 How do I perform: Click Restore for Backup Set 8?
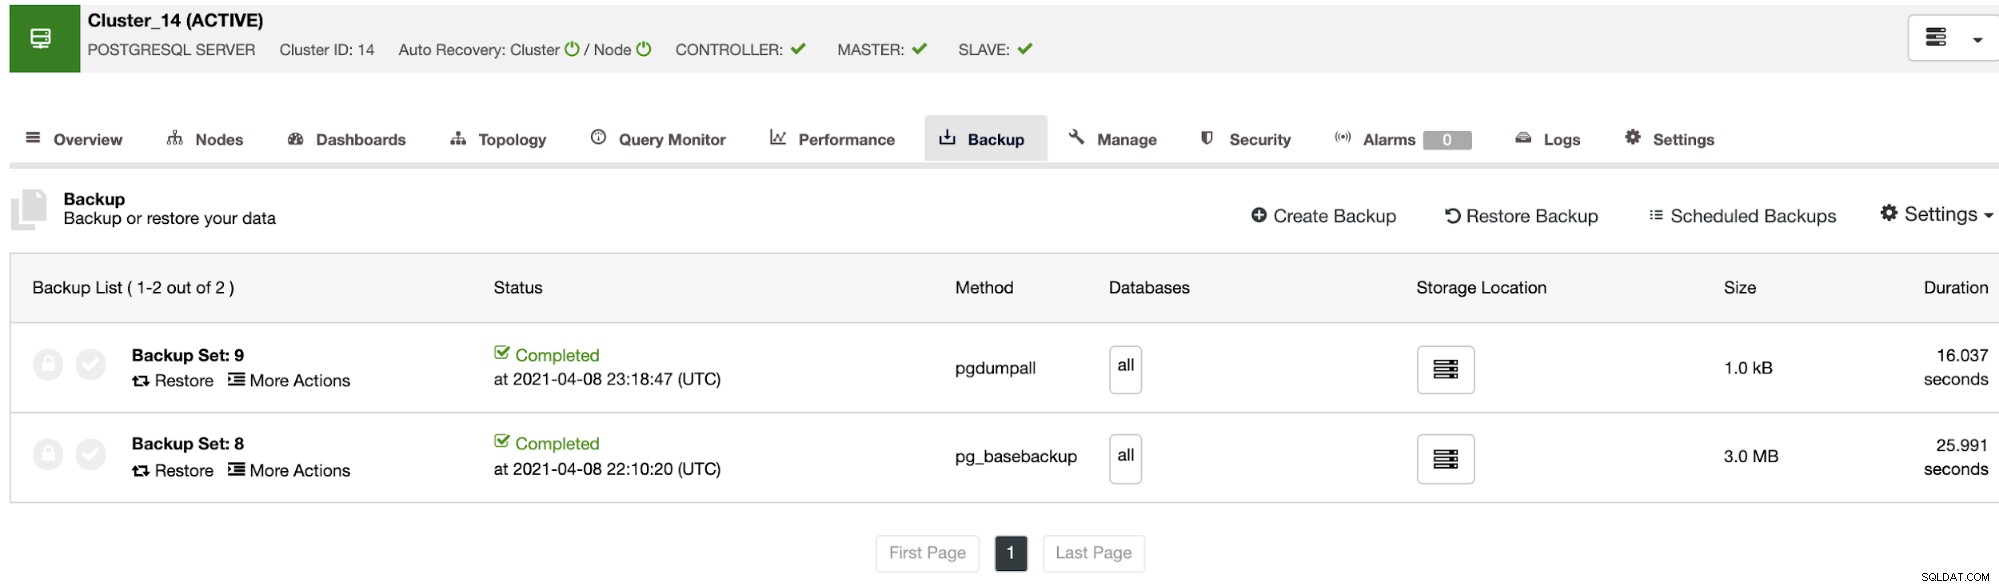pyautogui.click(x=173, y=470)
